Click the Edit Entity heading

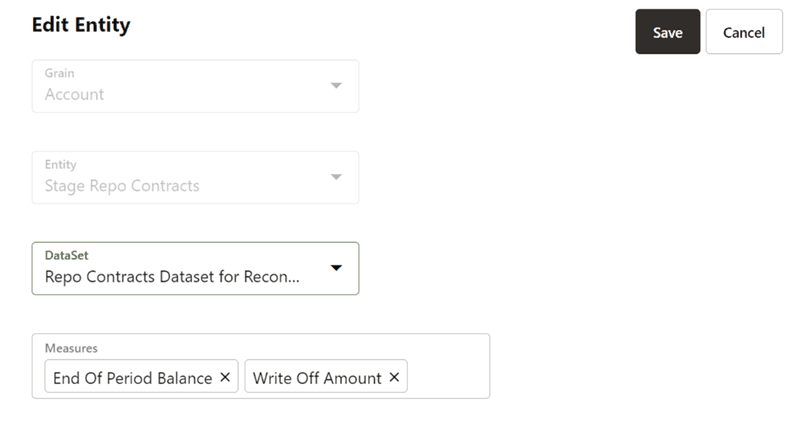tap(81, 25)
